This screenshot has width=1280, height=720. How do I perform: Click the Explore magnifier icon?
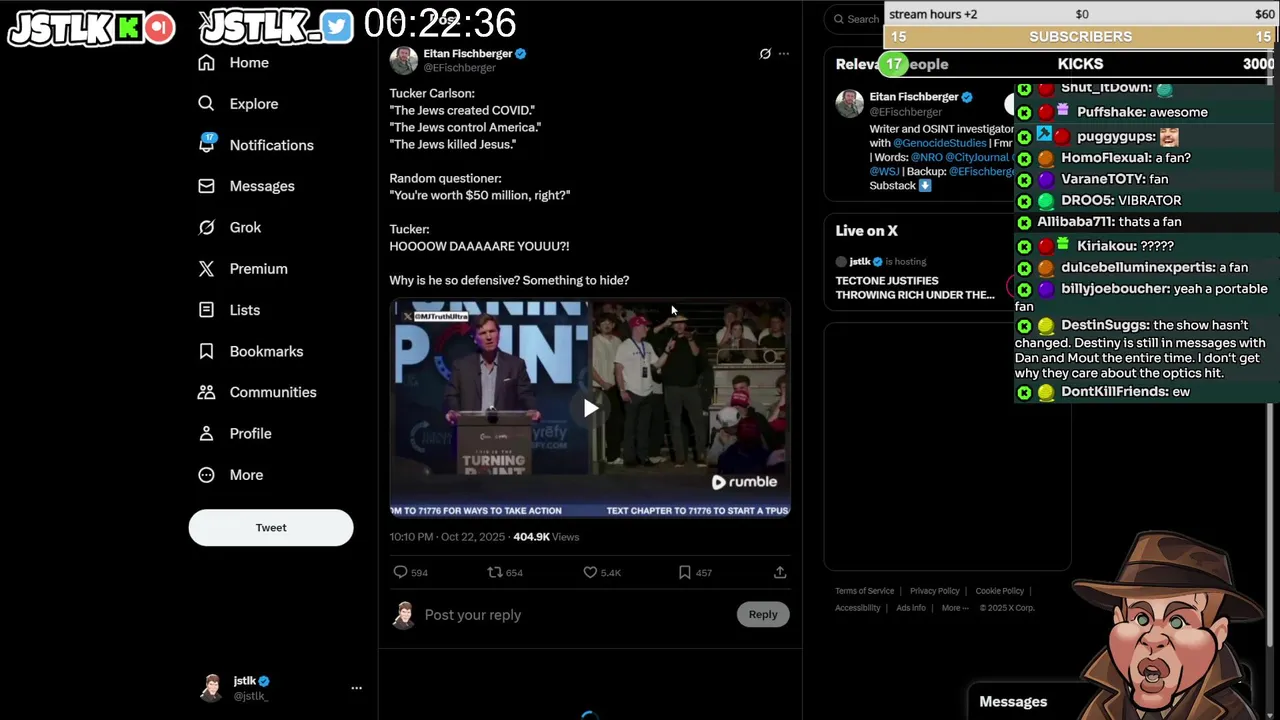(x=206, y=103)
